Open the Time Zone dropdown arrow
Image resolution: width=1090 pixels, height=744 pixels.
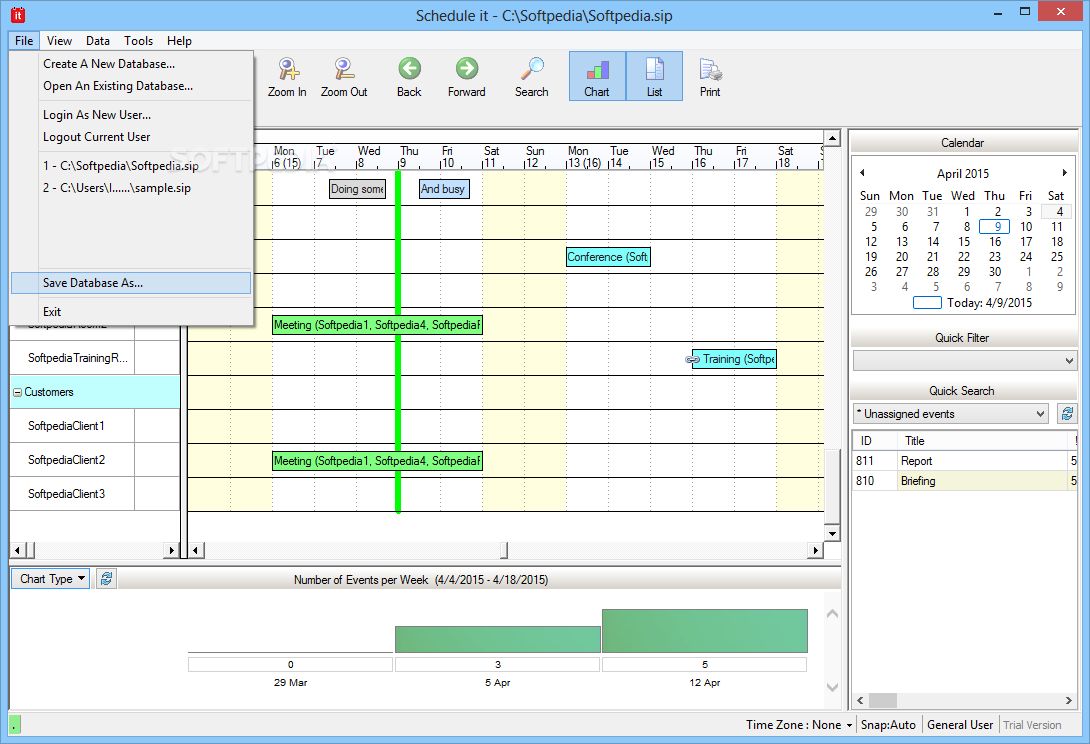(849, 725)
